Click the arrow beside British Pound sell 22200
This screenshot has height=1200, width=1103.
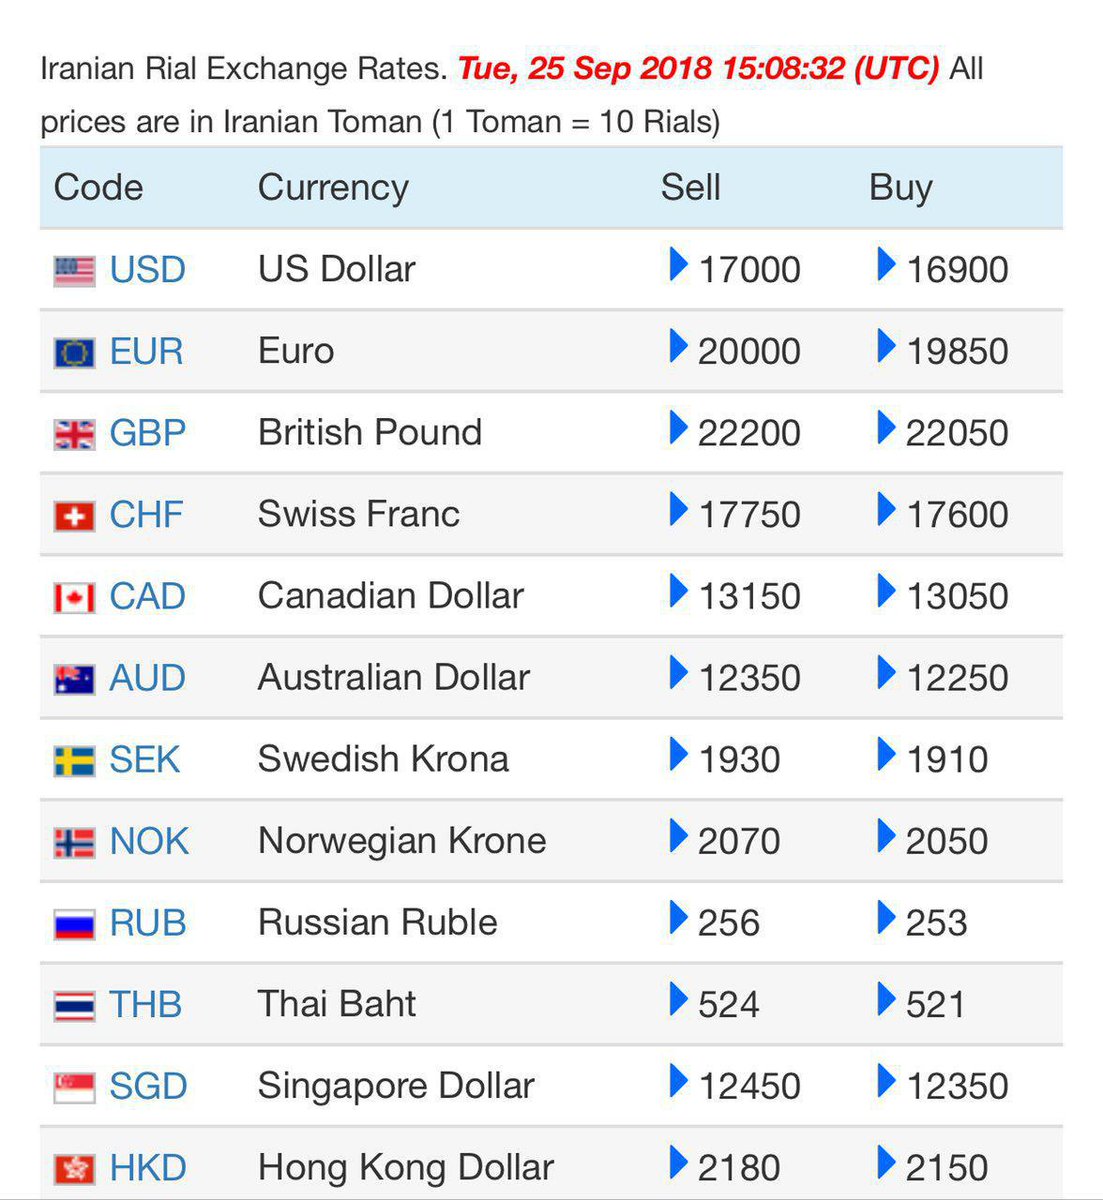click(x=679, y=428)
